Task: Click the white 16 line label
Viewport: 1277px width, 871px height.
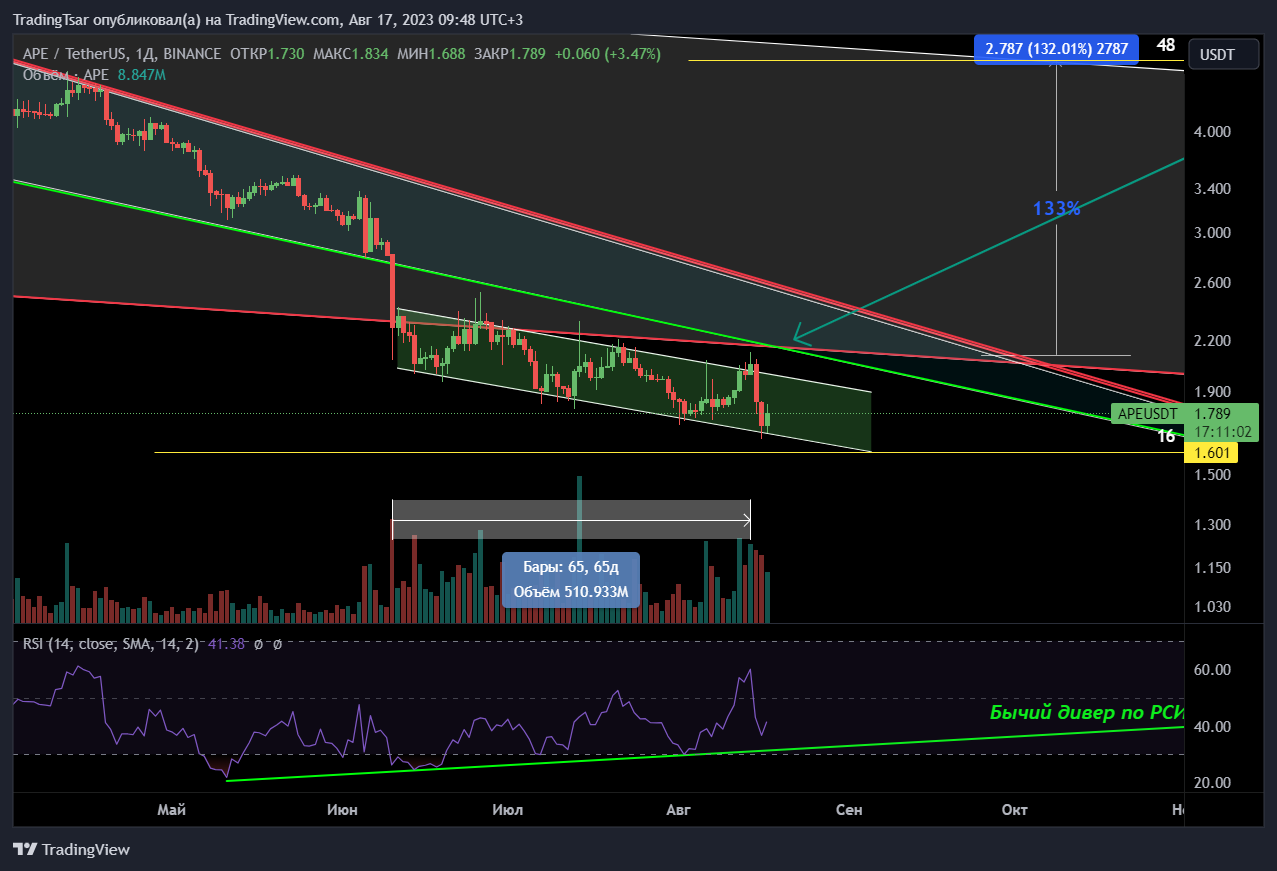Action: coord(1166,436)
